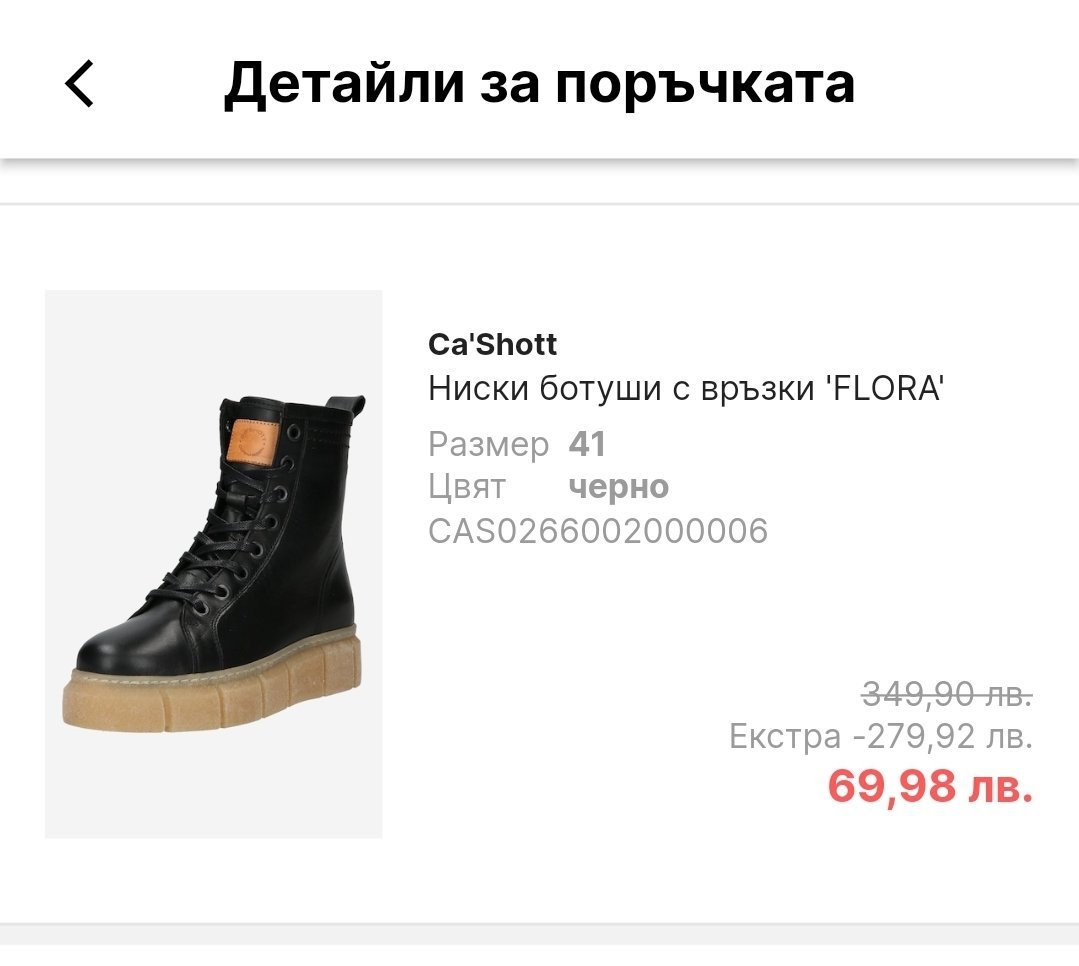This screenshot has width=1079, height=966.
Task: Tap the 'Цвят' color label
Action: click(467, 487)
